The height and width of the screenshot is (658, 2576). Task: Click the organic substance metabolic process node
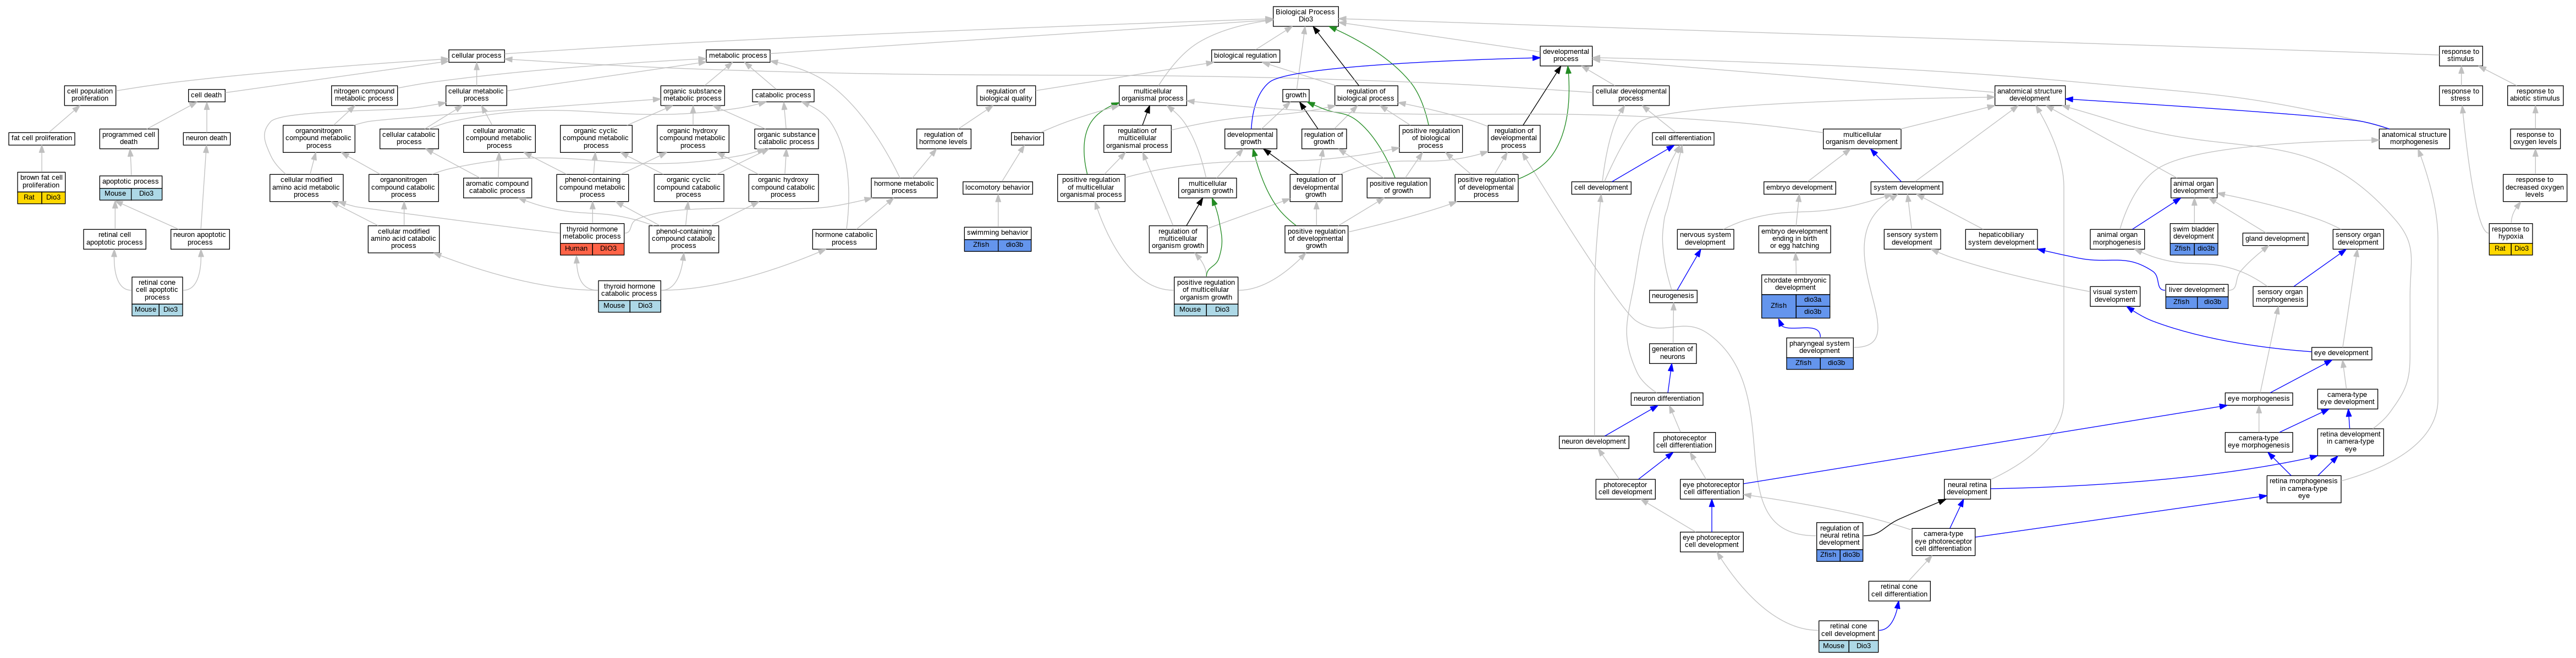[x=692, y=95]
